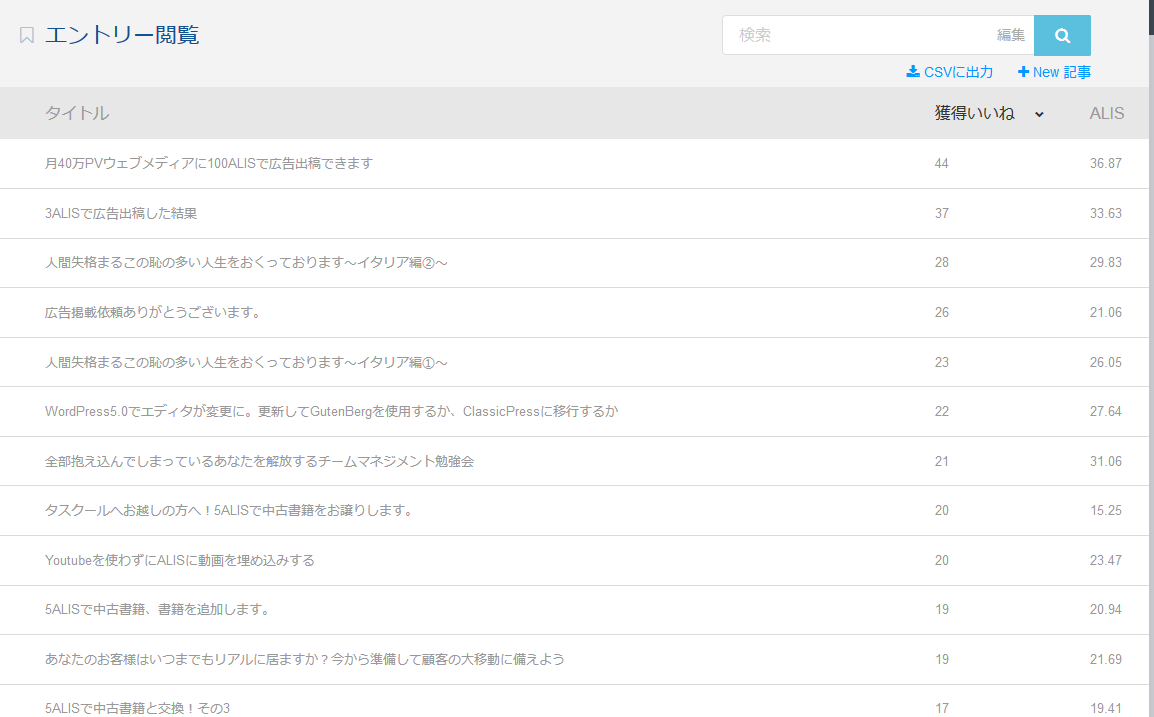Open the 編集 option in search box
This screenshot has height=717, width=1154.
pyautogui.click(x=1011, y=35)
